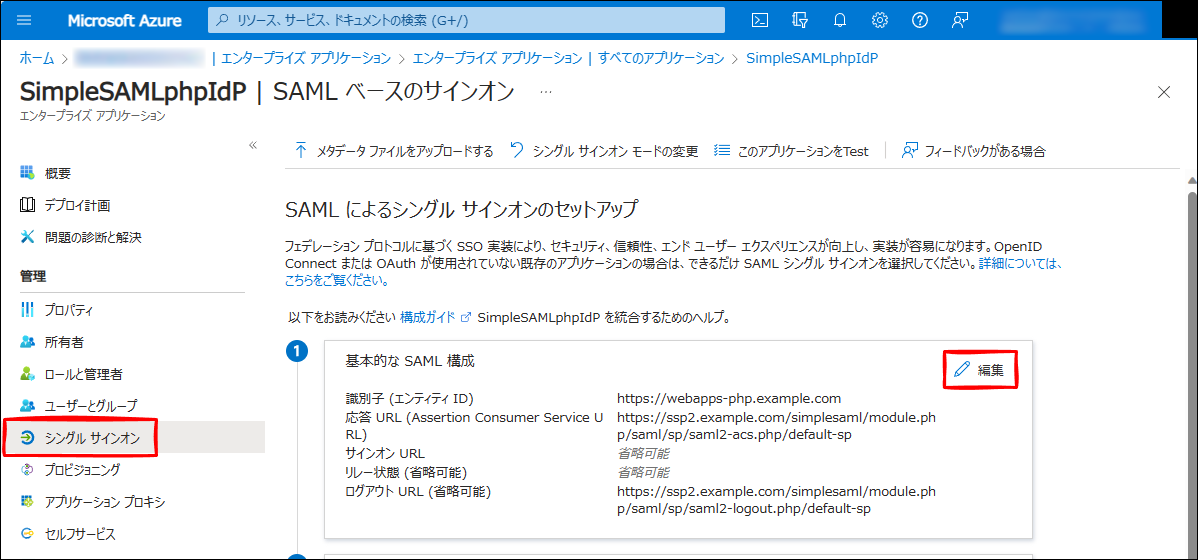Open the directory and subscription filter icon
Image resolution: width=1198 pixels, height=560 pixels.
(799, 20)
